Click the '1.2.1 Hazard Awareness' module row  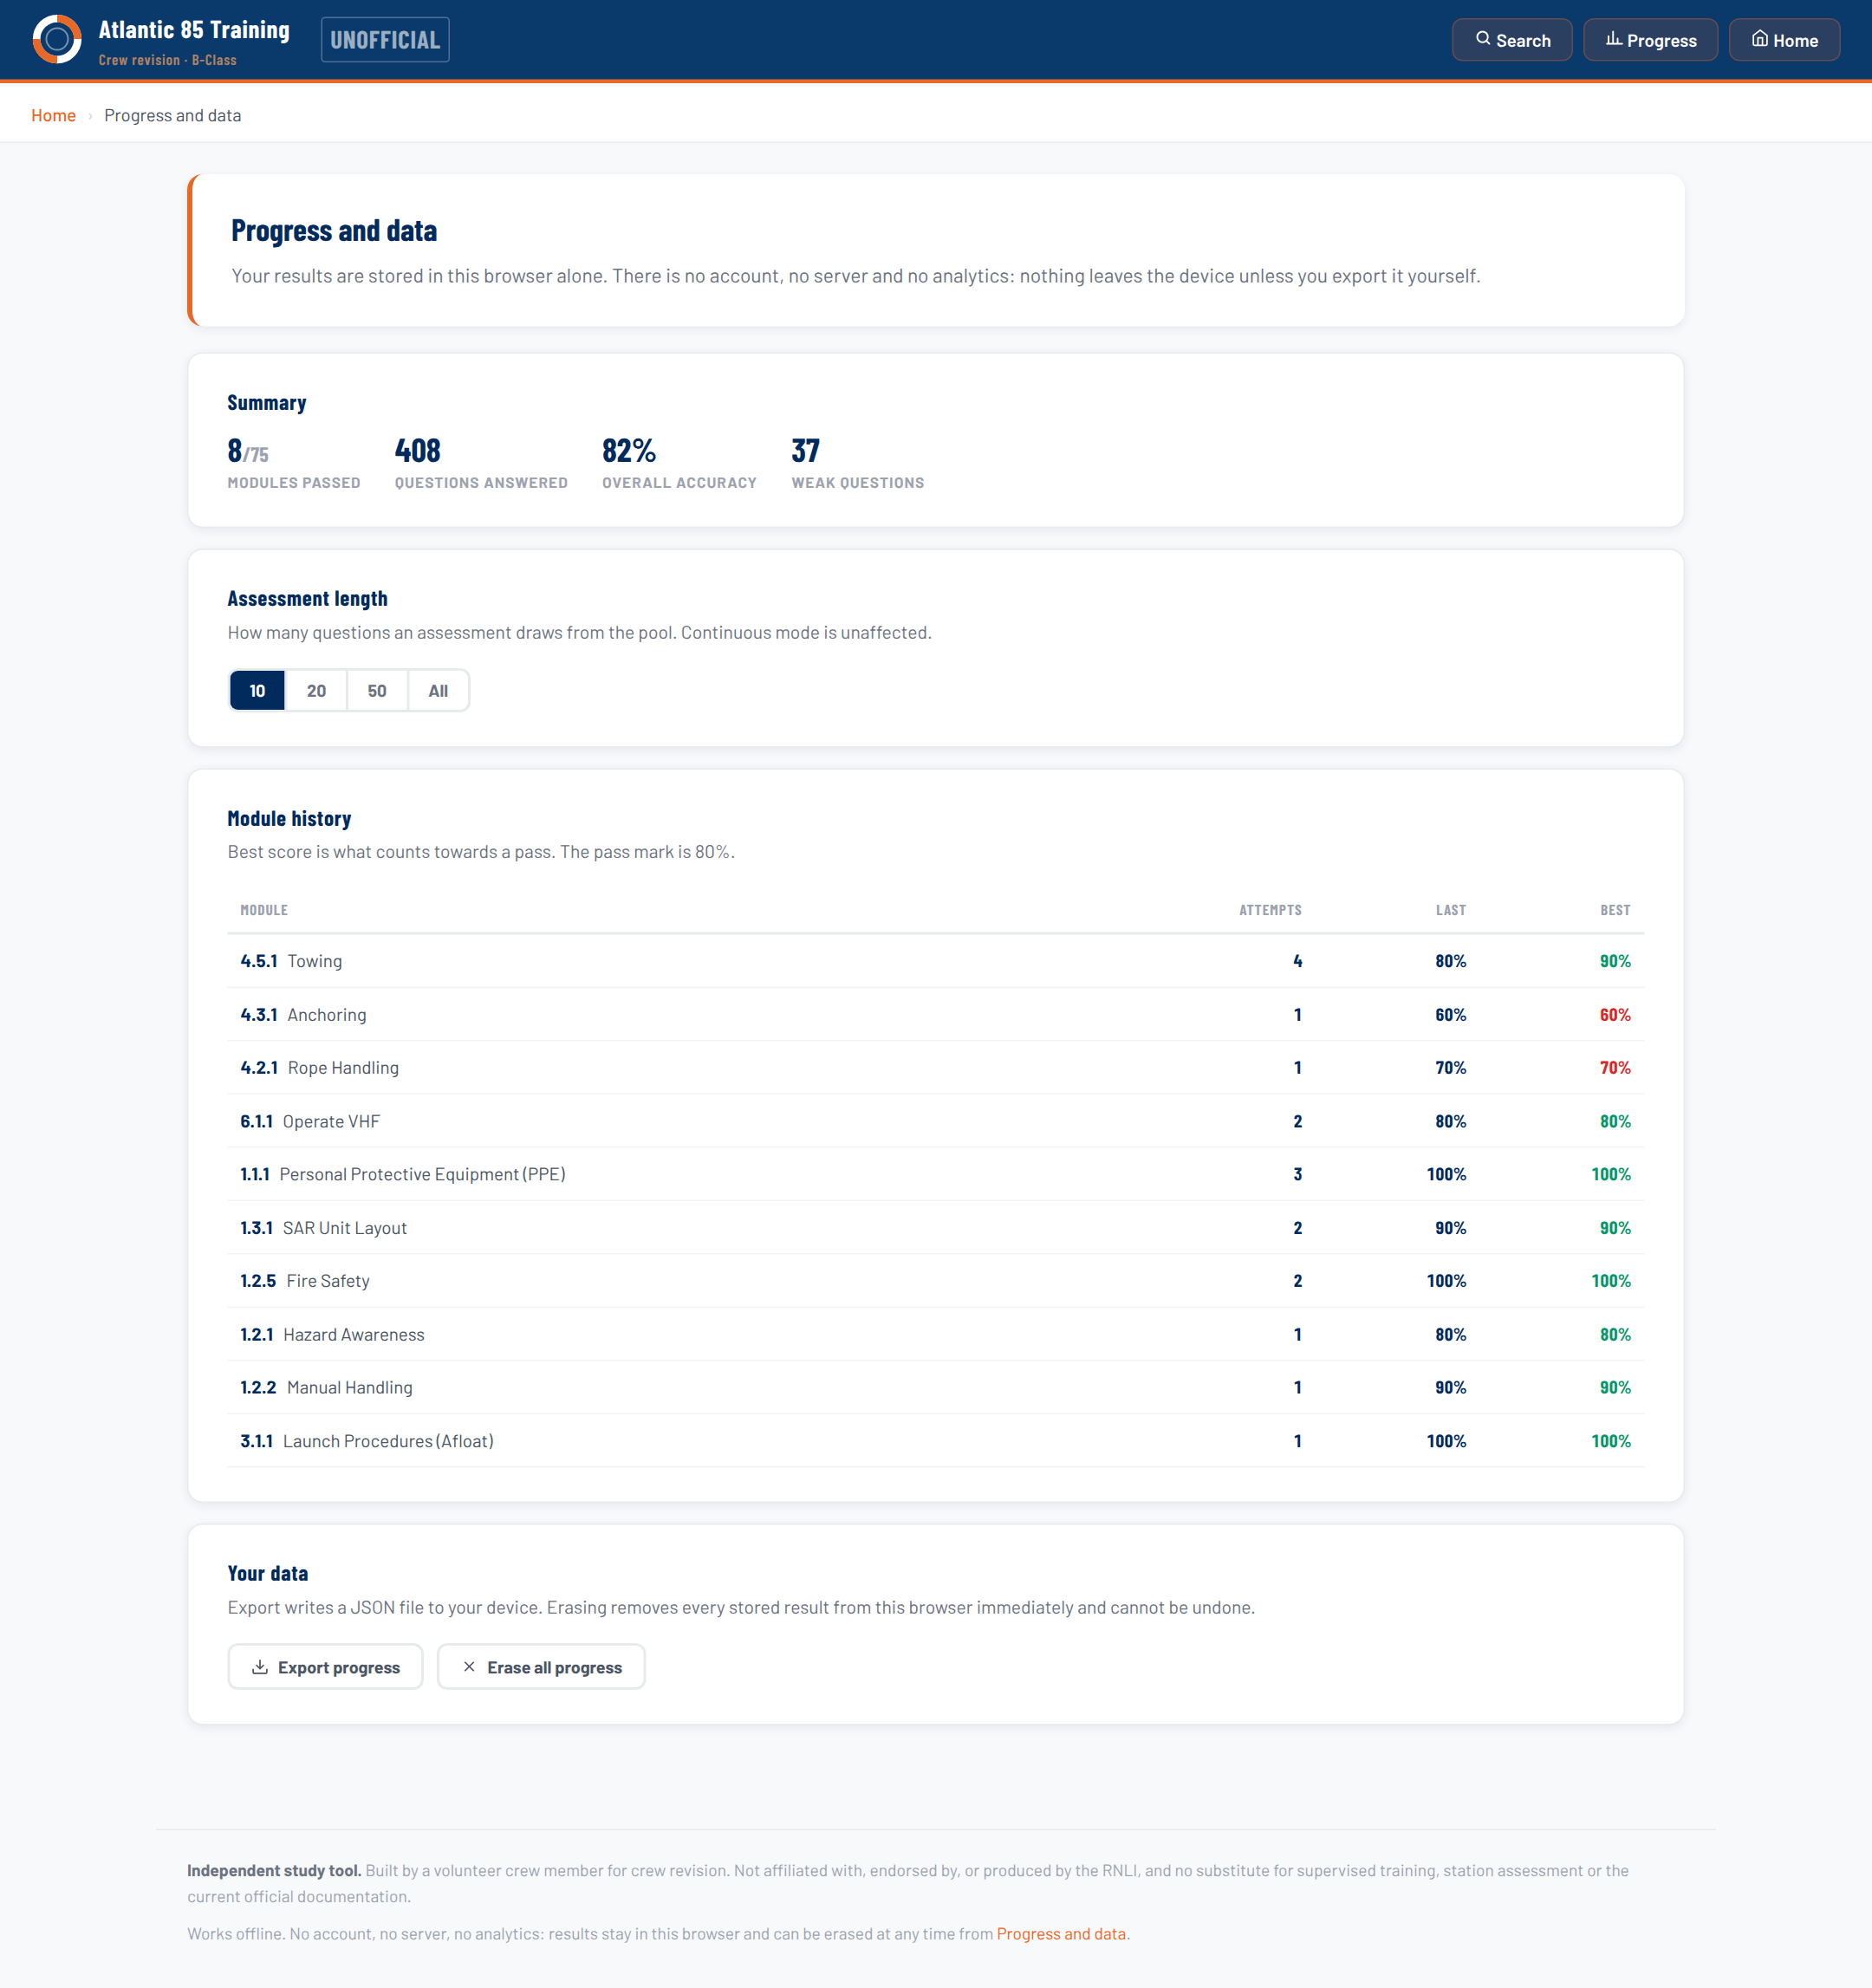tap(935, 1334)
